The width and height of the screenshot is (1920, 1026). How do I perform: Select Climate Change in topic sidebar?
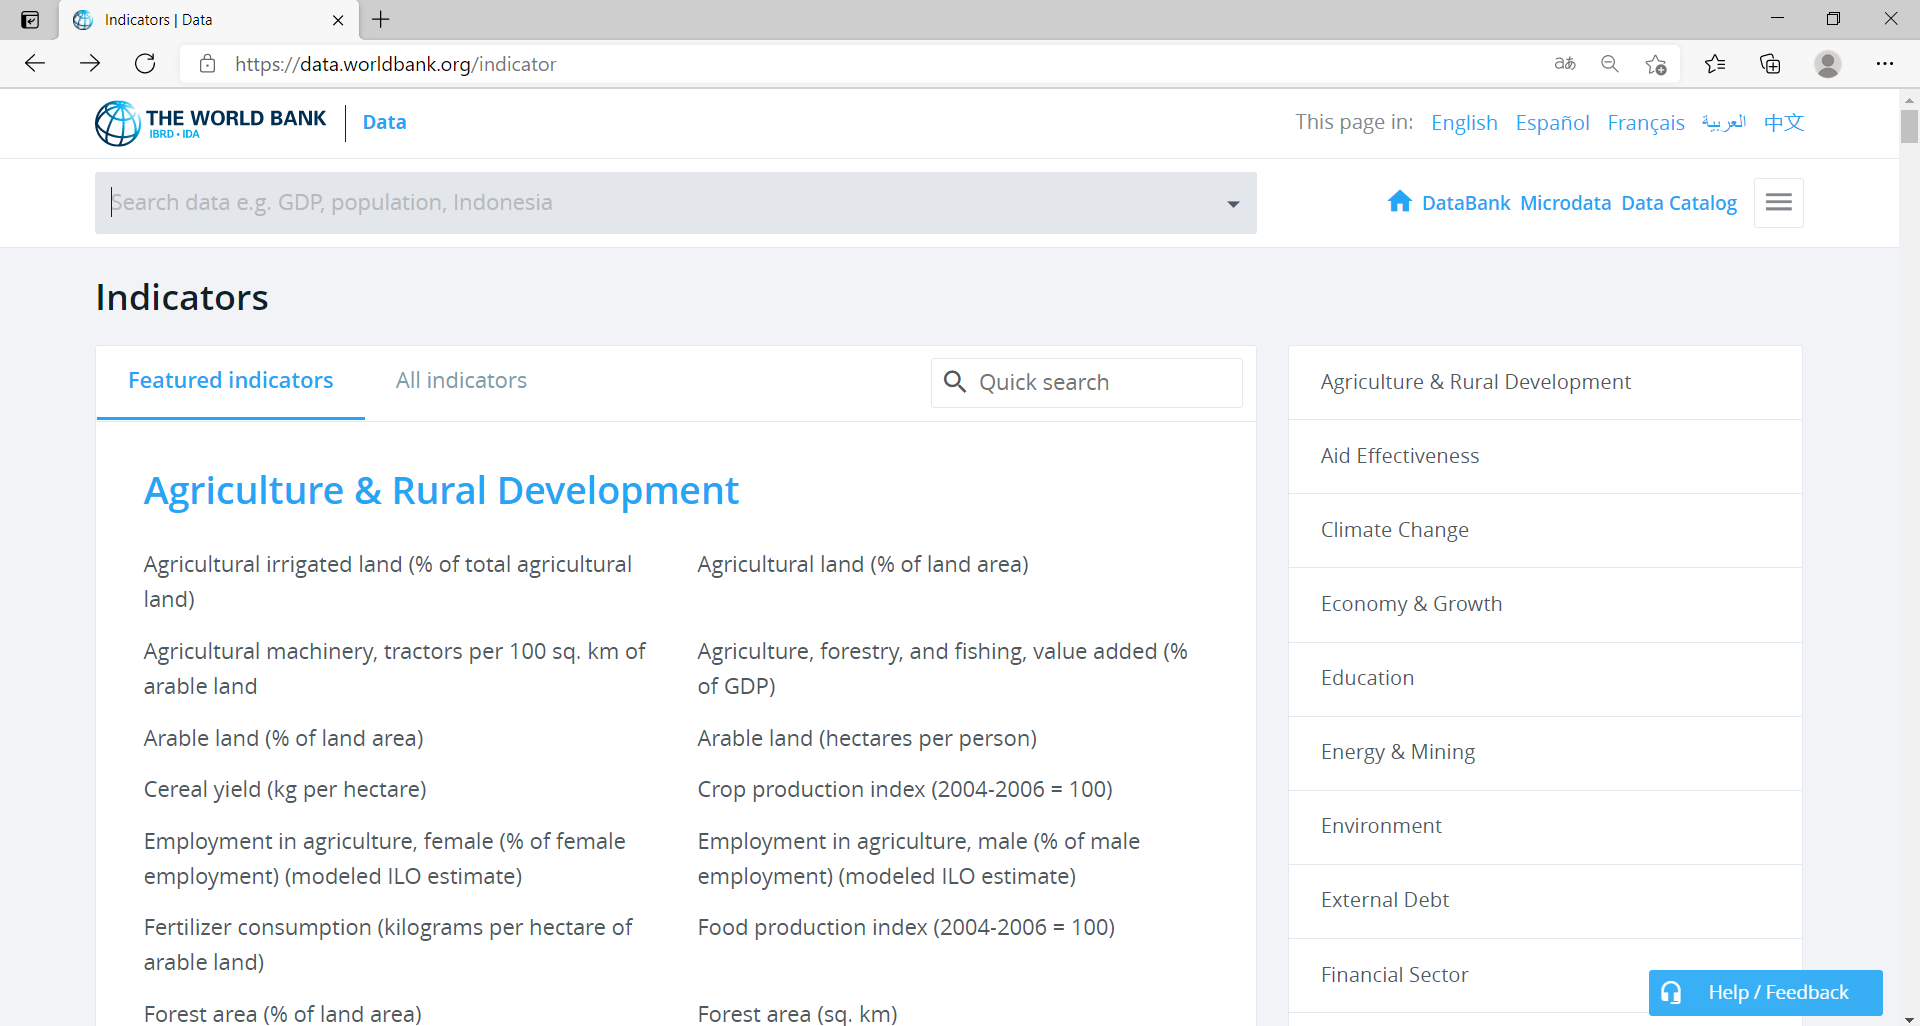pos(1394,530)
